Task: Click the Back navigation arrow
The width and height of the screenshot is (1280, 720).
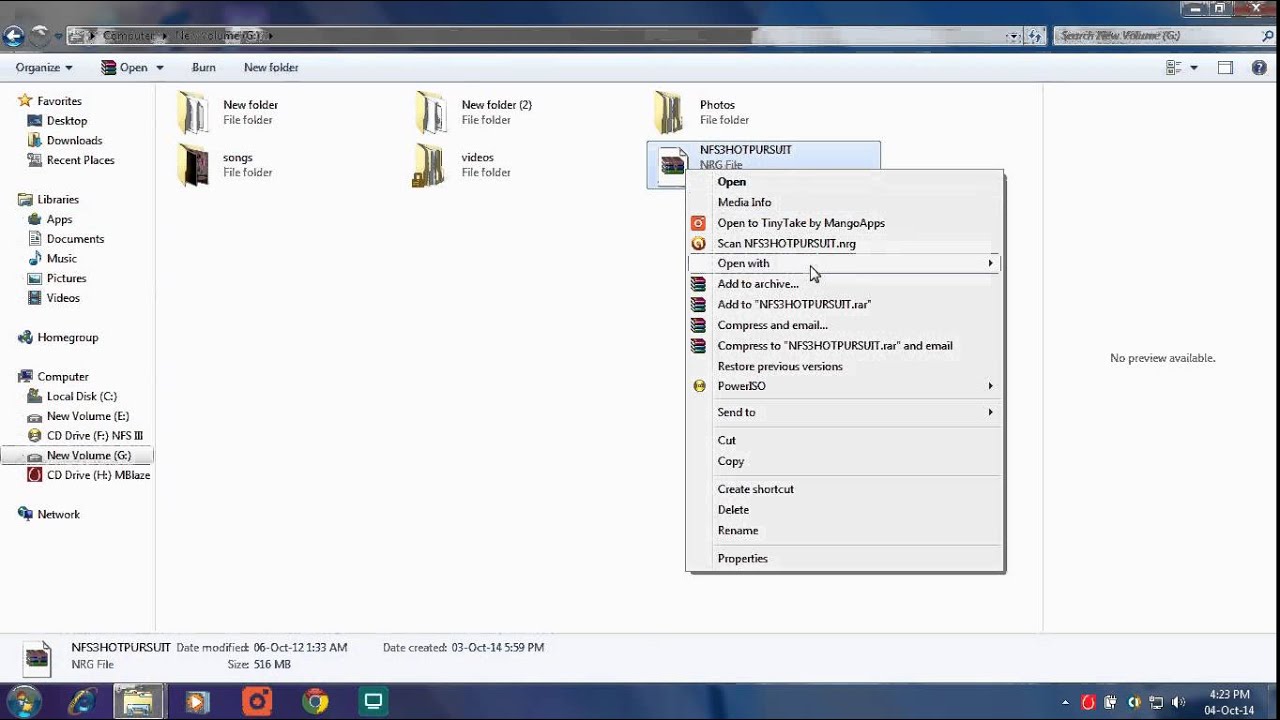Action: click(13, 36)
